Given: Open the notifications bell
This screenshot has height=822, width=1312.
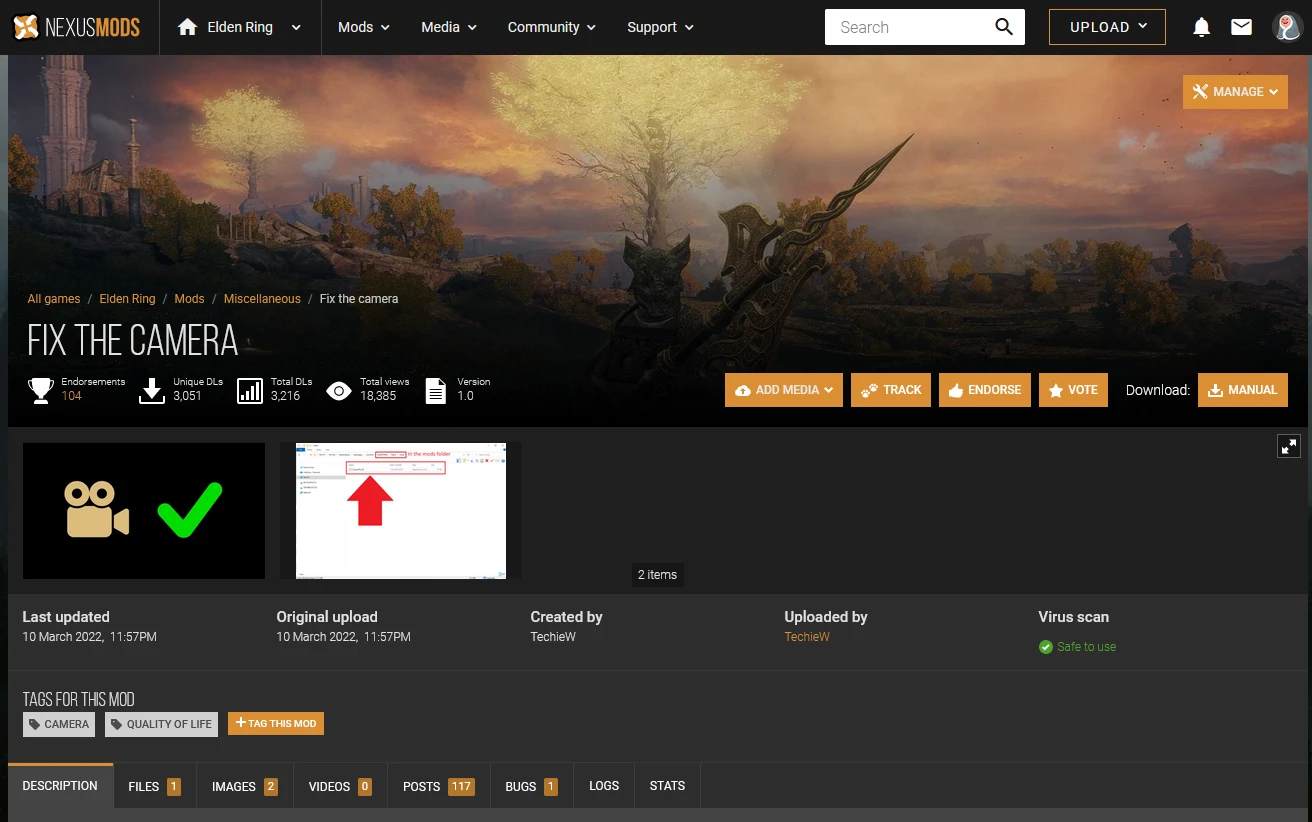Looking at the screenshot, I should coord(1202,27).
